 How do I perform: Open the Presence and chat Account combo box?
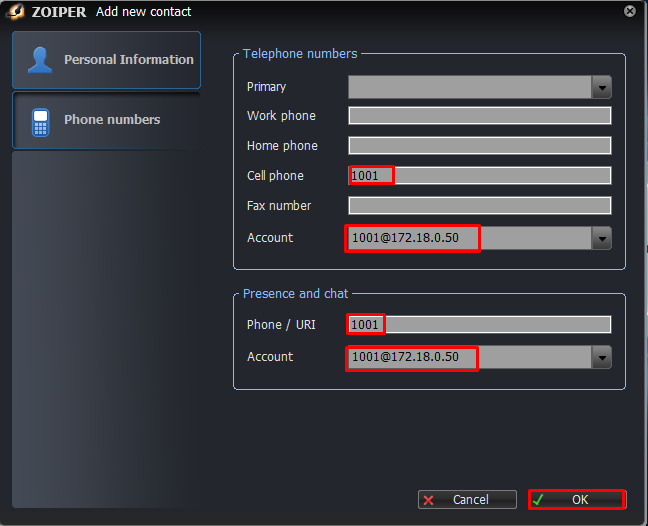pos(480,357)
